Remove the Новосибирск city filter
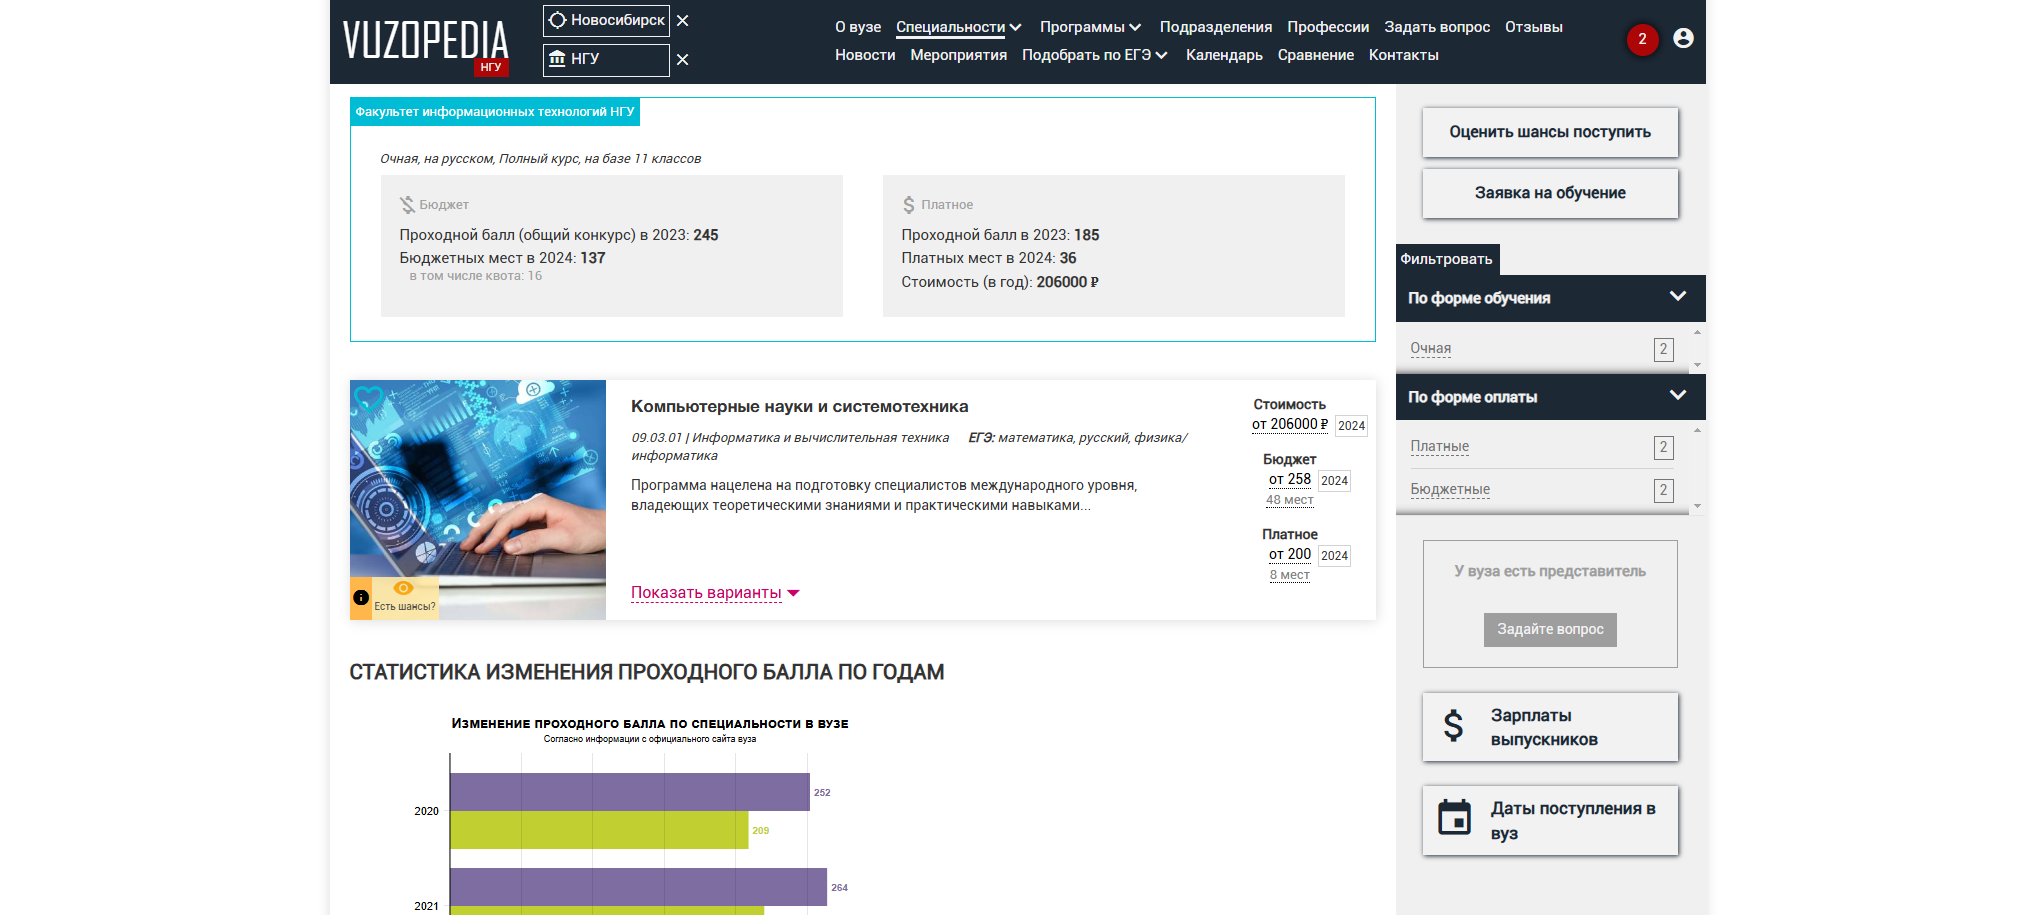 [x=682, y=21]
